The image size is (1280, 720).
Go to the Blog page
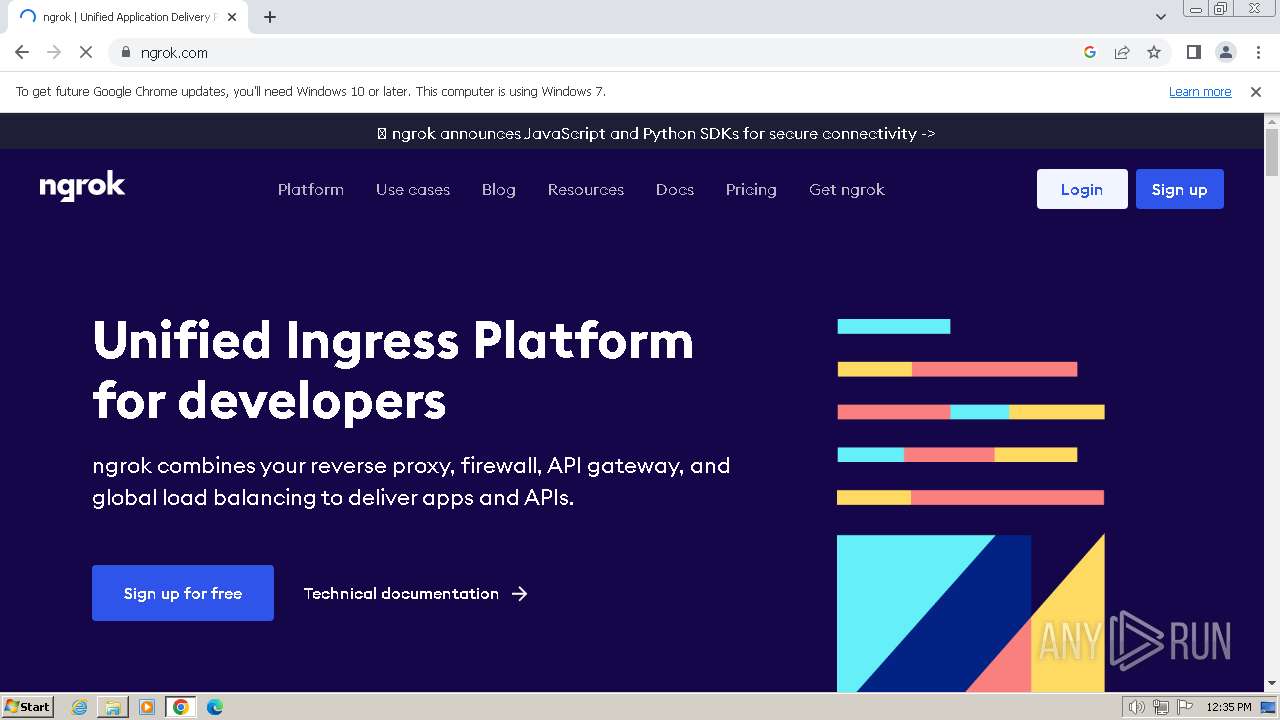[499, 189]
